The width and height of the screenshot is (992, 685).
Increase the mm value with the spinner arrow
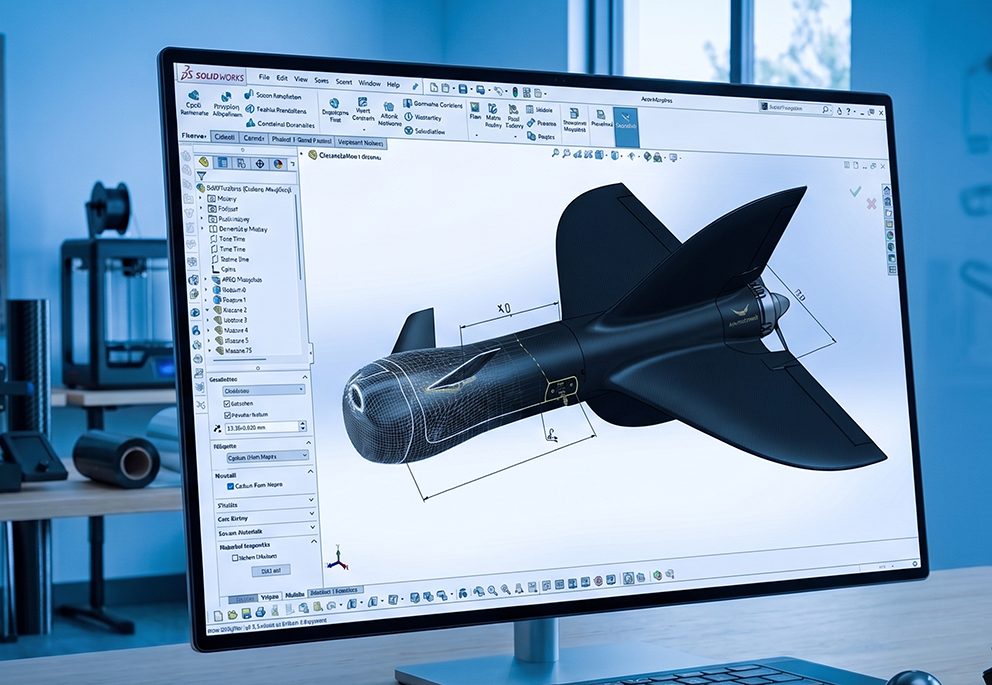[302, 424]
